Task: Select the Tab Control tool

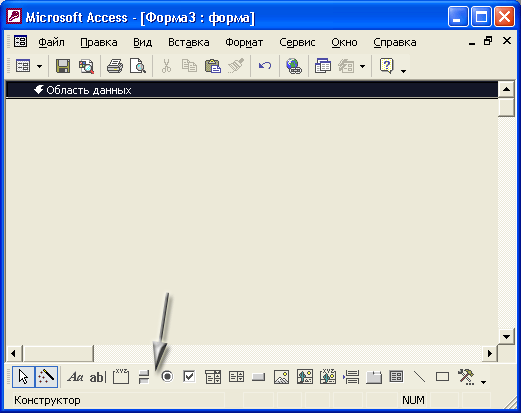Action: 374,377
